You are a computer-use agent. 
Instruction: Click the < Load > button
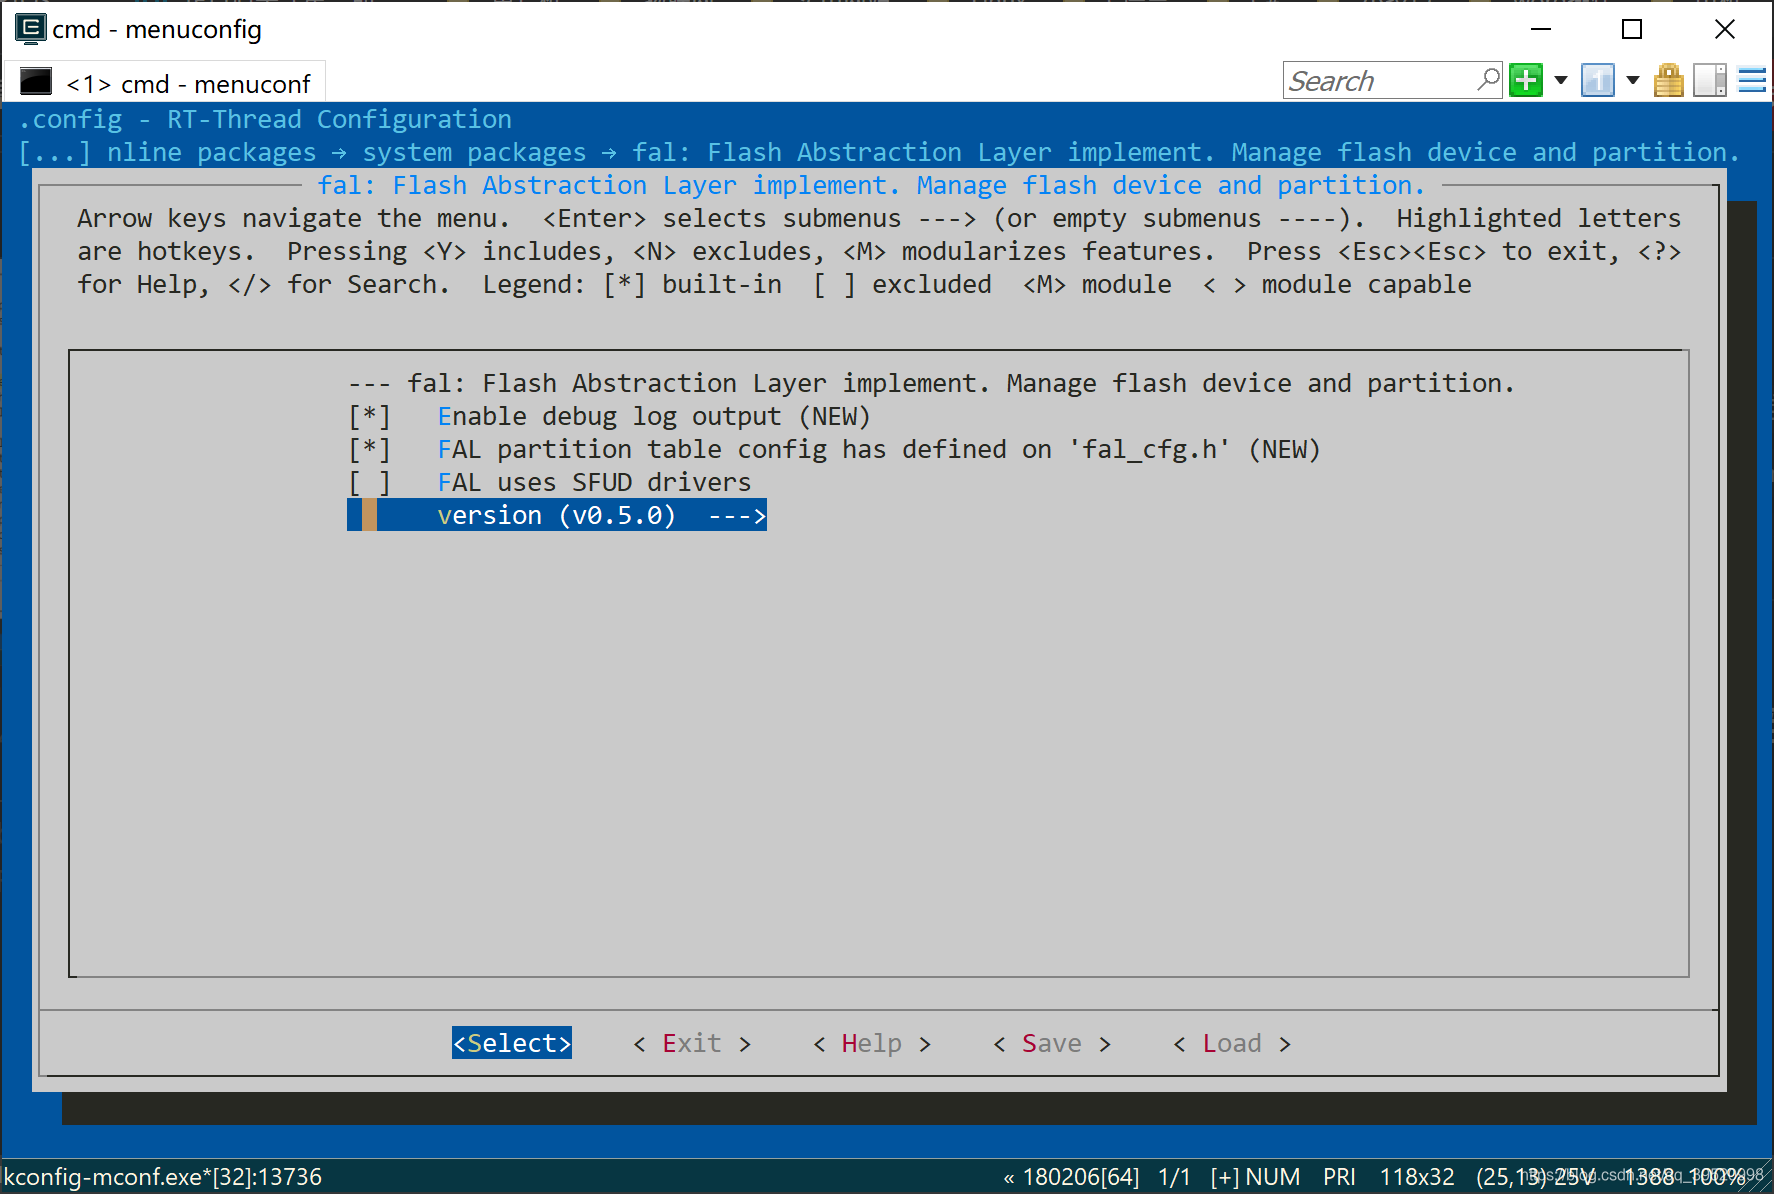(x=1232, y=1043)
